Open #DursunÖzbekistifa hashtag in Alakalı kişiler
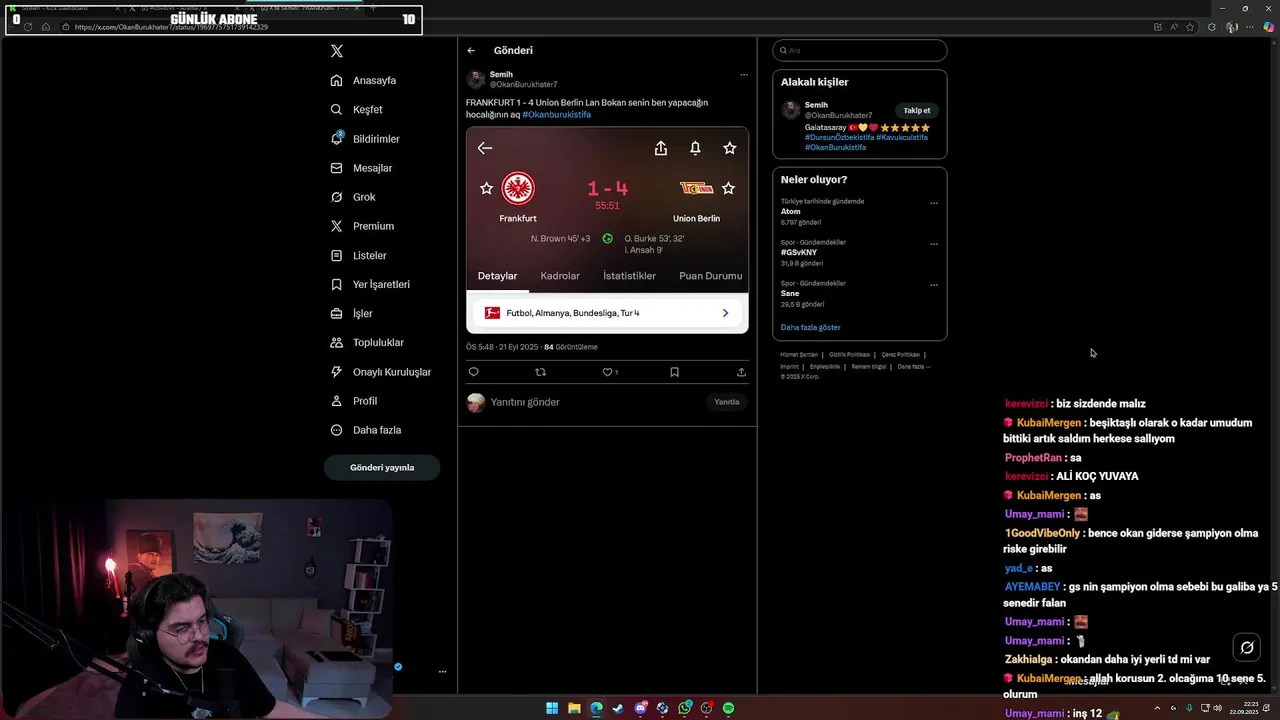 (x=839, y=137)
